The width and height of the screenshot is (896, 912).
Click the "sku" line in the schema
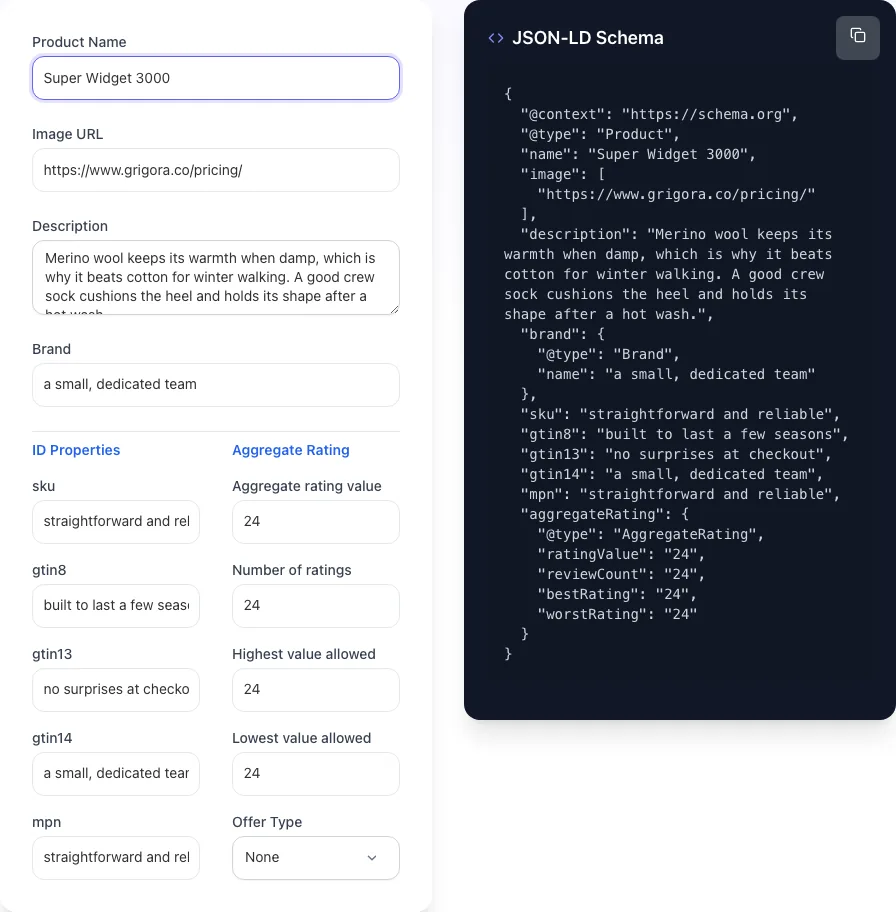tap(680, 414)
